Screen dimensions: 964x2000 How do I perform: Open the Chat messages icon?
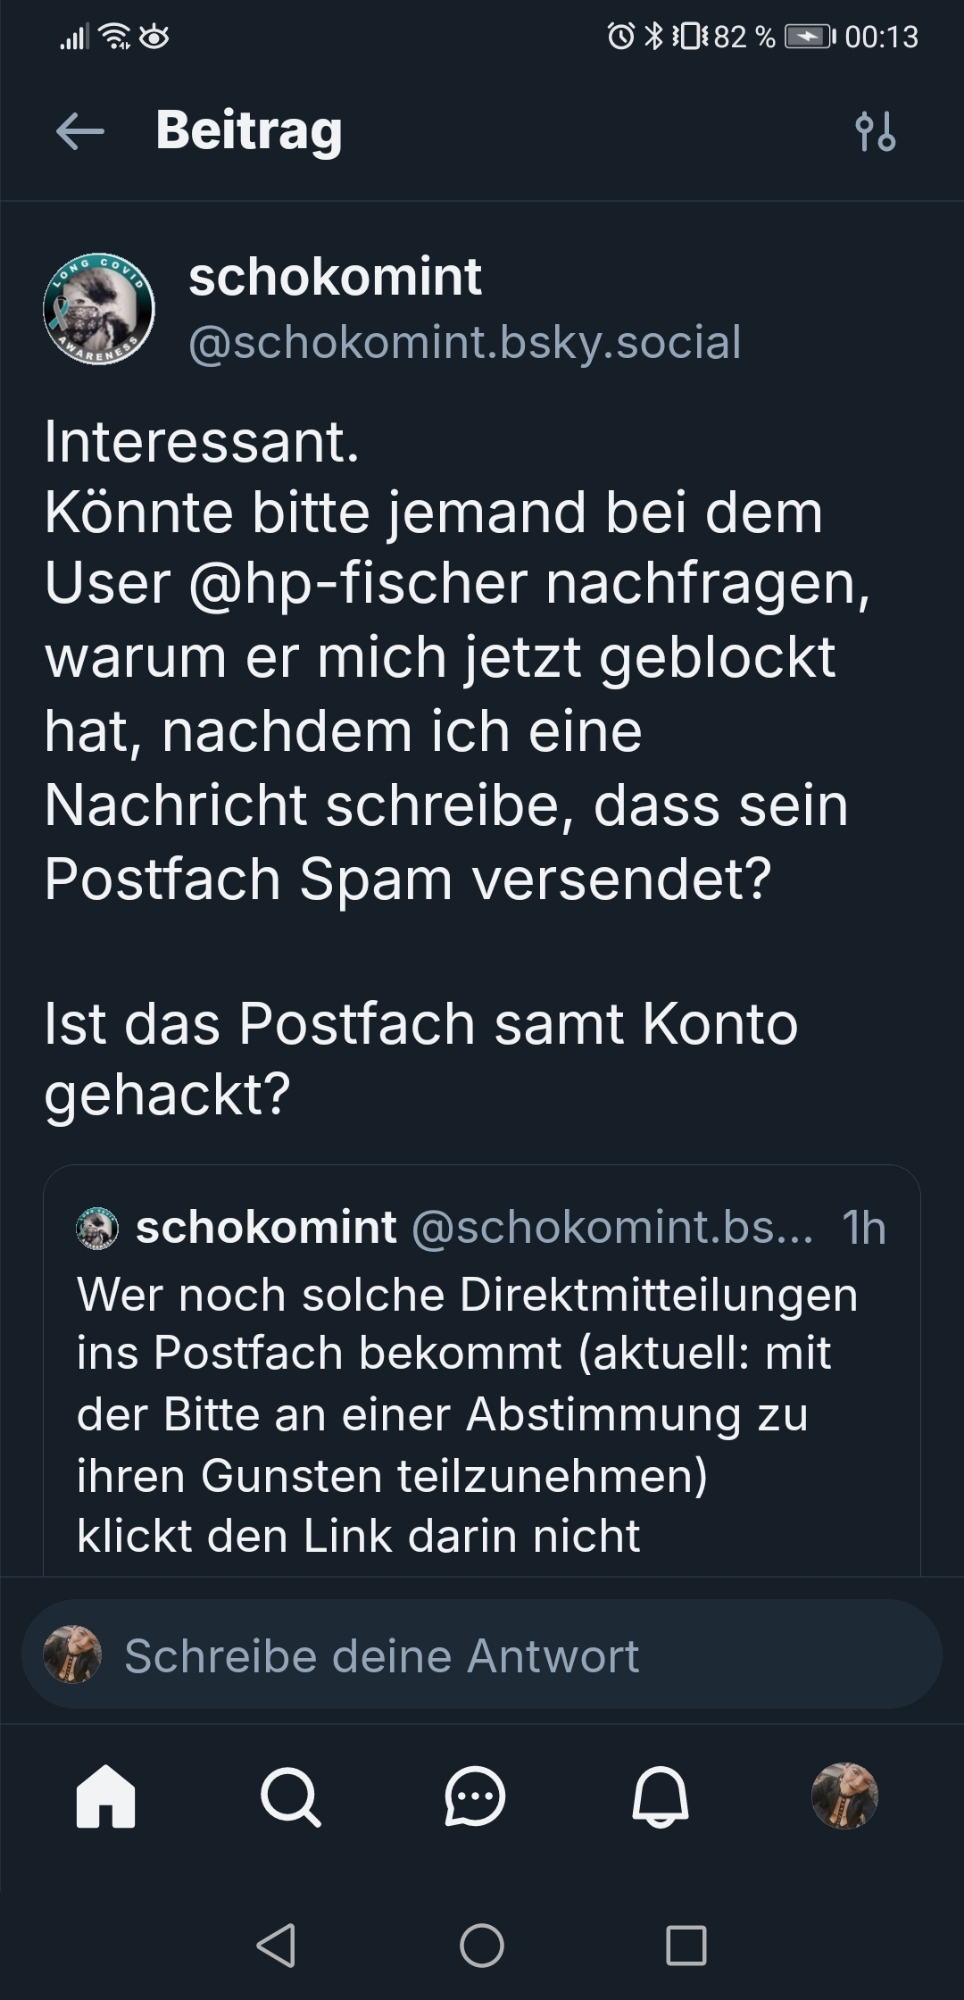pos(474,1797)
